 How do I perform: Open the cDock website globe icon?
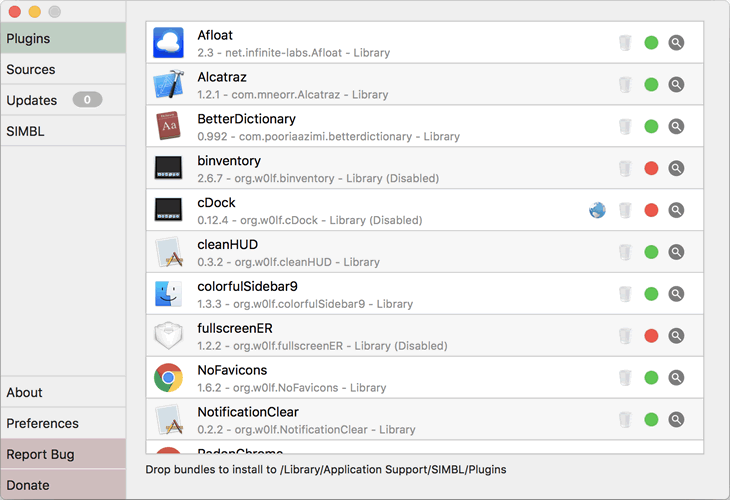click(597, 210)
